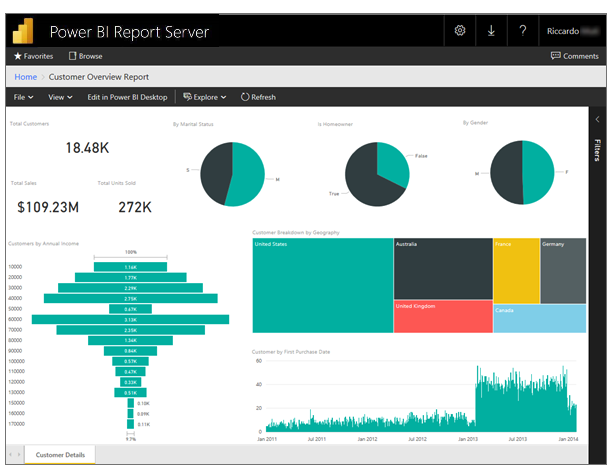Viewport: 616px width, 473px height.
Task: Select the 60000 income funnel bar
Action: pyautogui.click(x=131, y=320)
